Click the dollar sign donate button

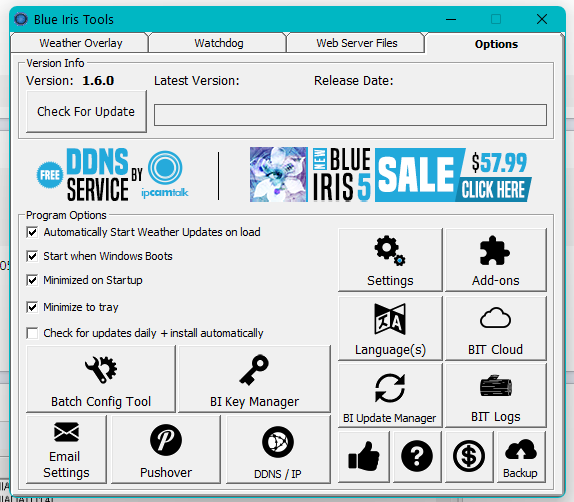click(x=469, y=457)
